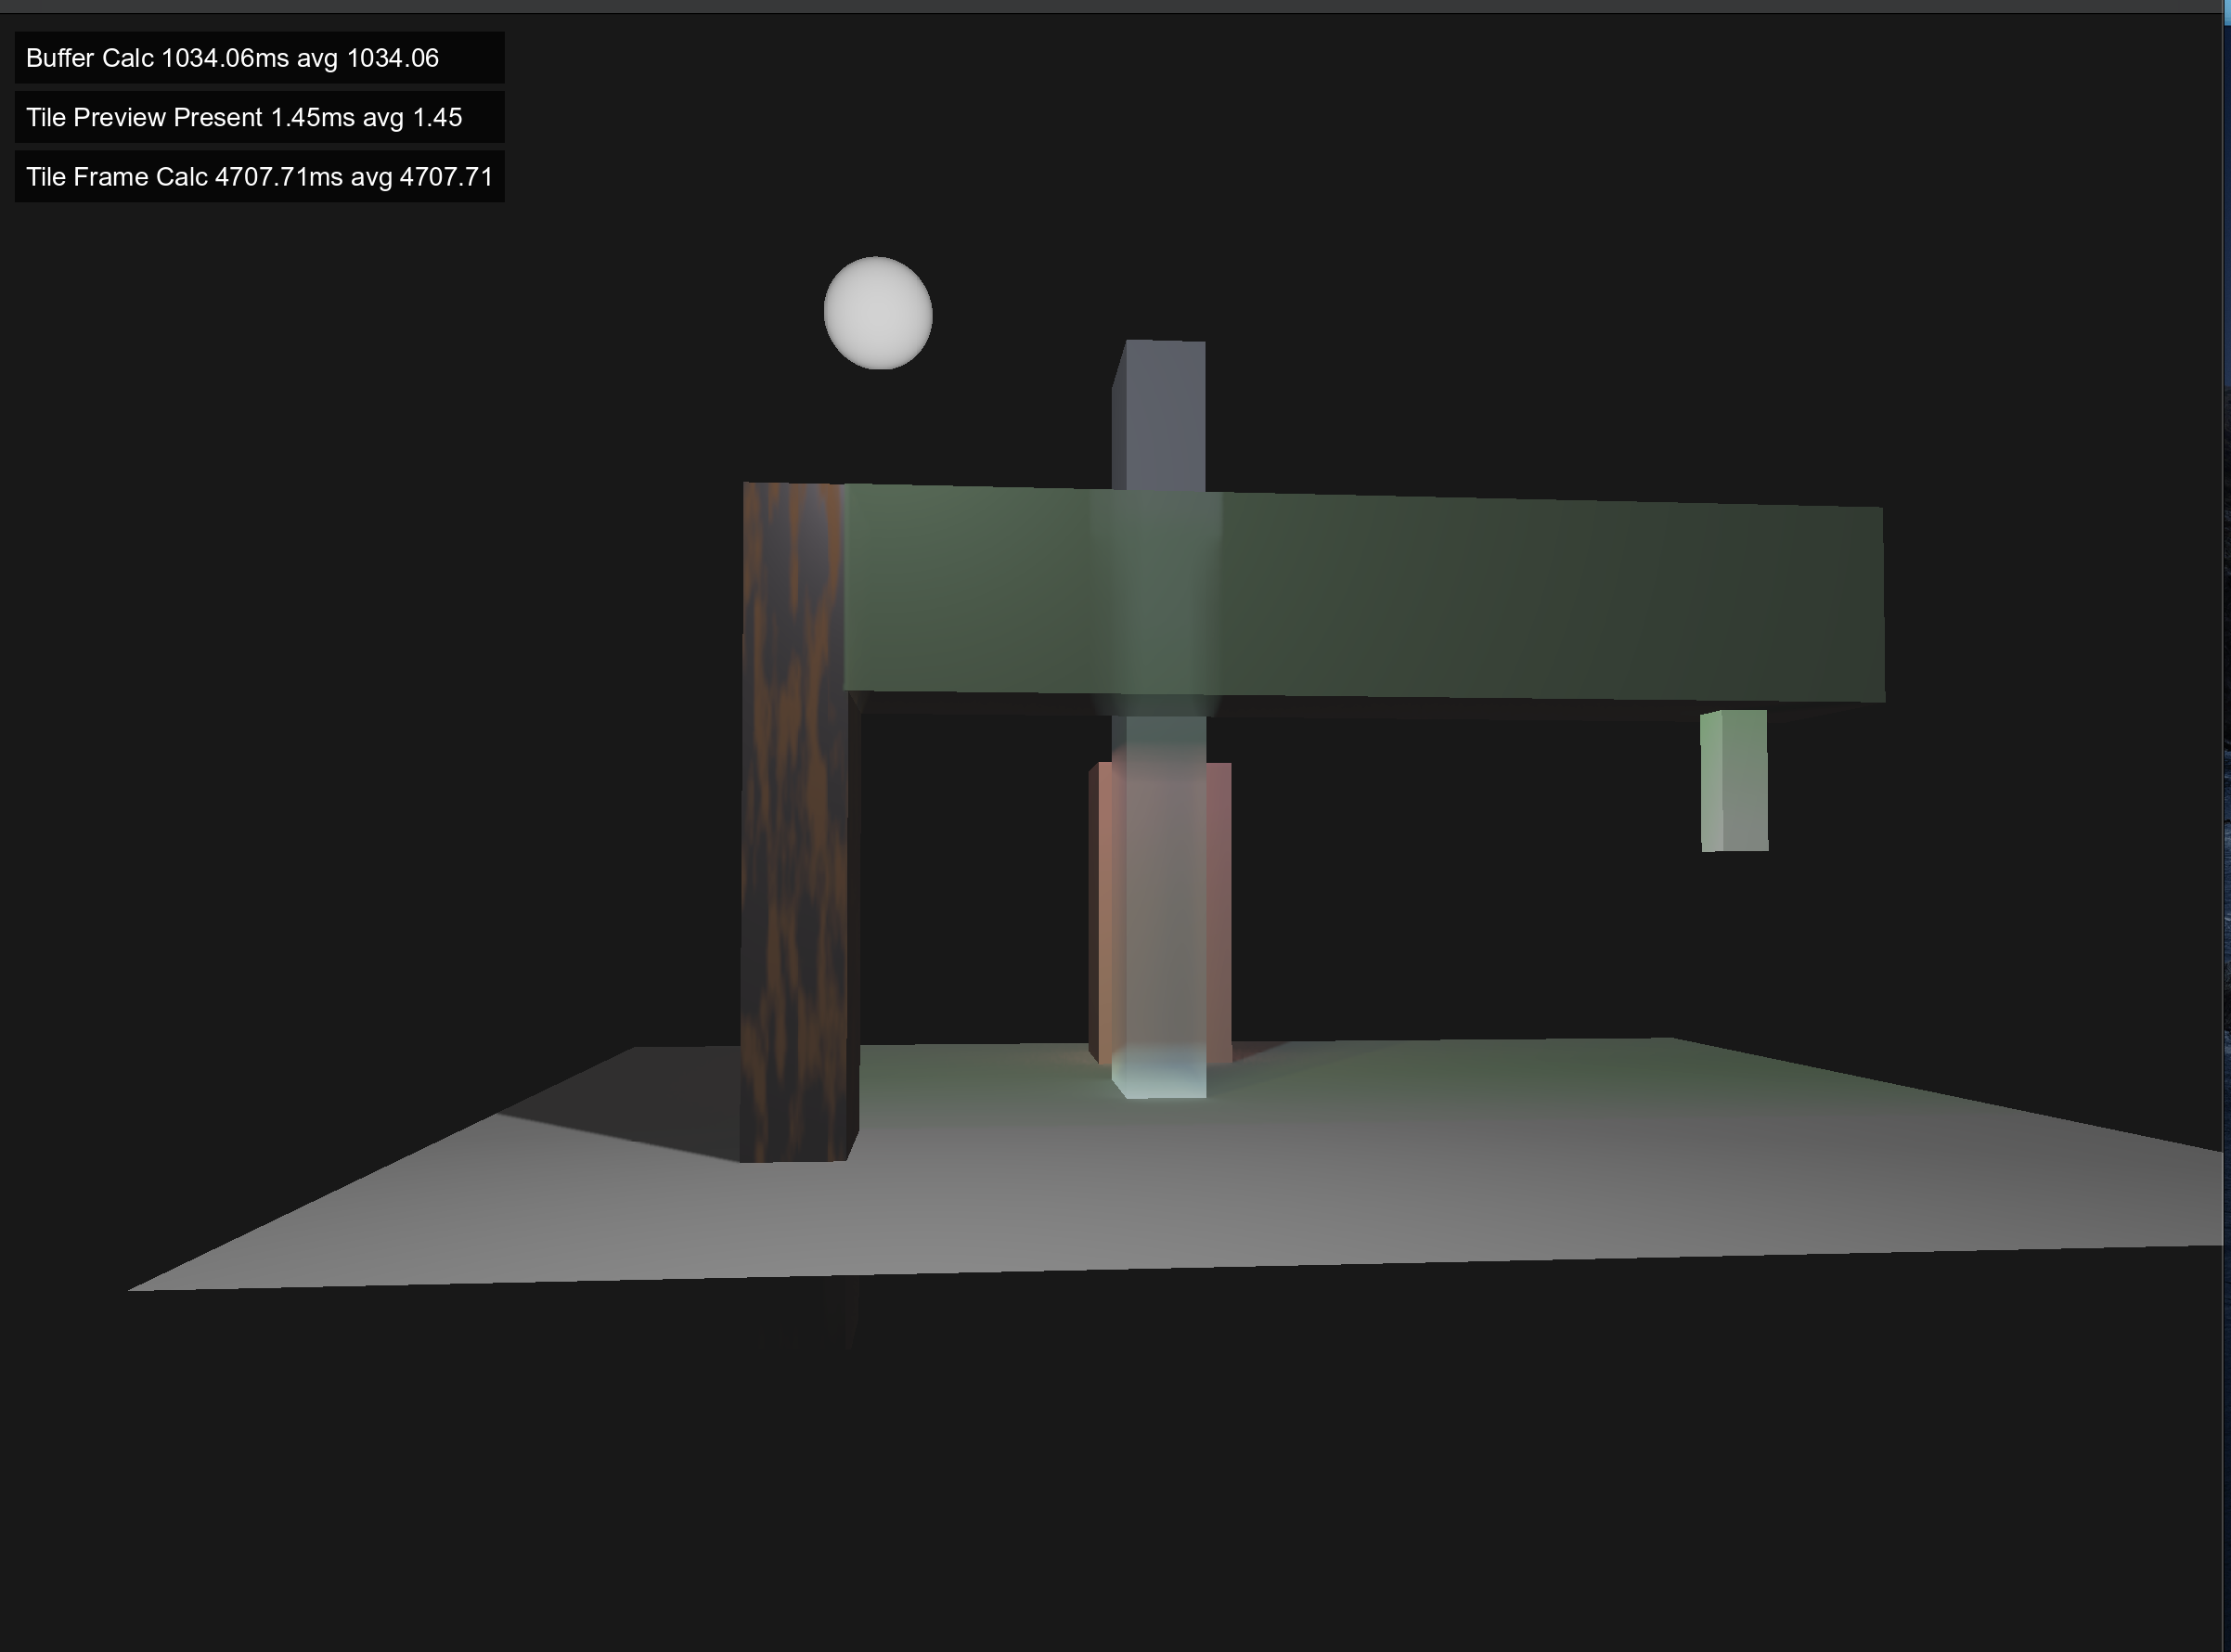
Task: Click the wood-textured pillar
Action: (x=799, y=822)
